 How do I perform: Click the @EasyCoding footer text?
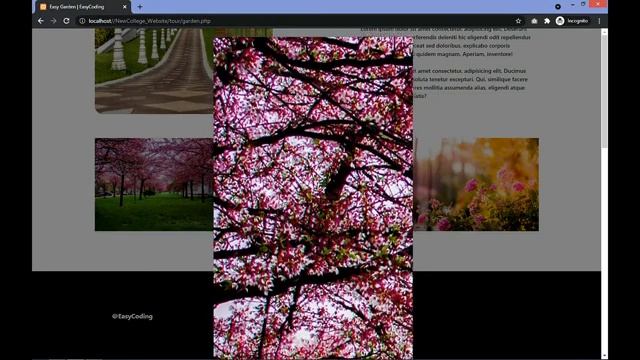click(x=132, y=316)
